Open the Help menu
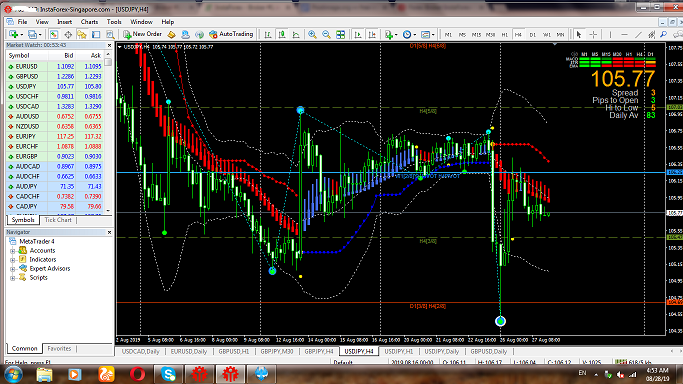 (168, 22)
